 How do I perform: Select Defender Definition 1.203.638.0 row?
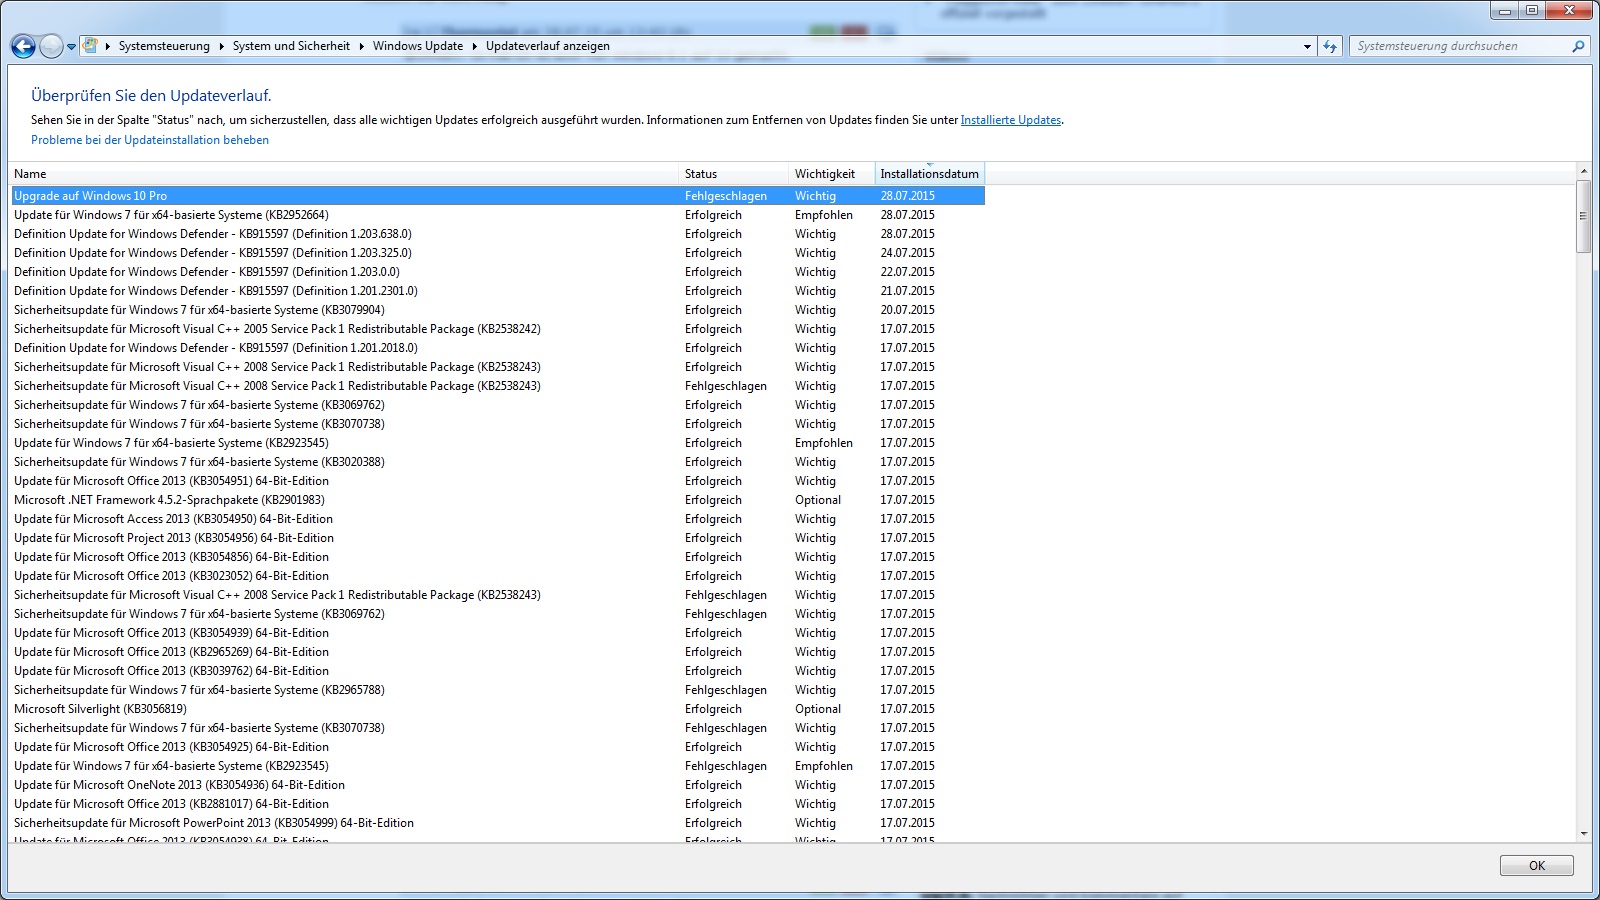click(x=498, y=234)
